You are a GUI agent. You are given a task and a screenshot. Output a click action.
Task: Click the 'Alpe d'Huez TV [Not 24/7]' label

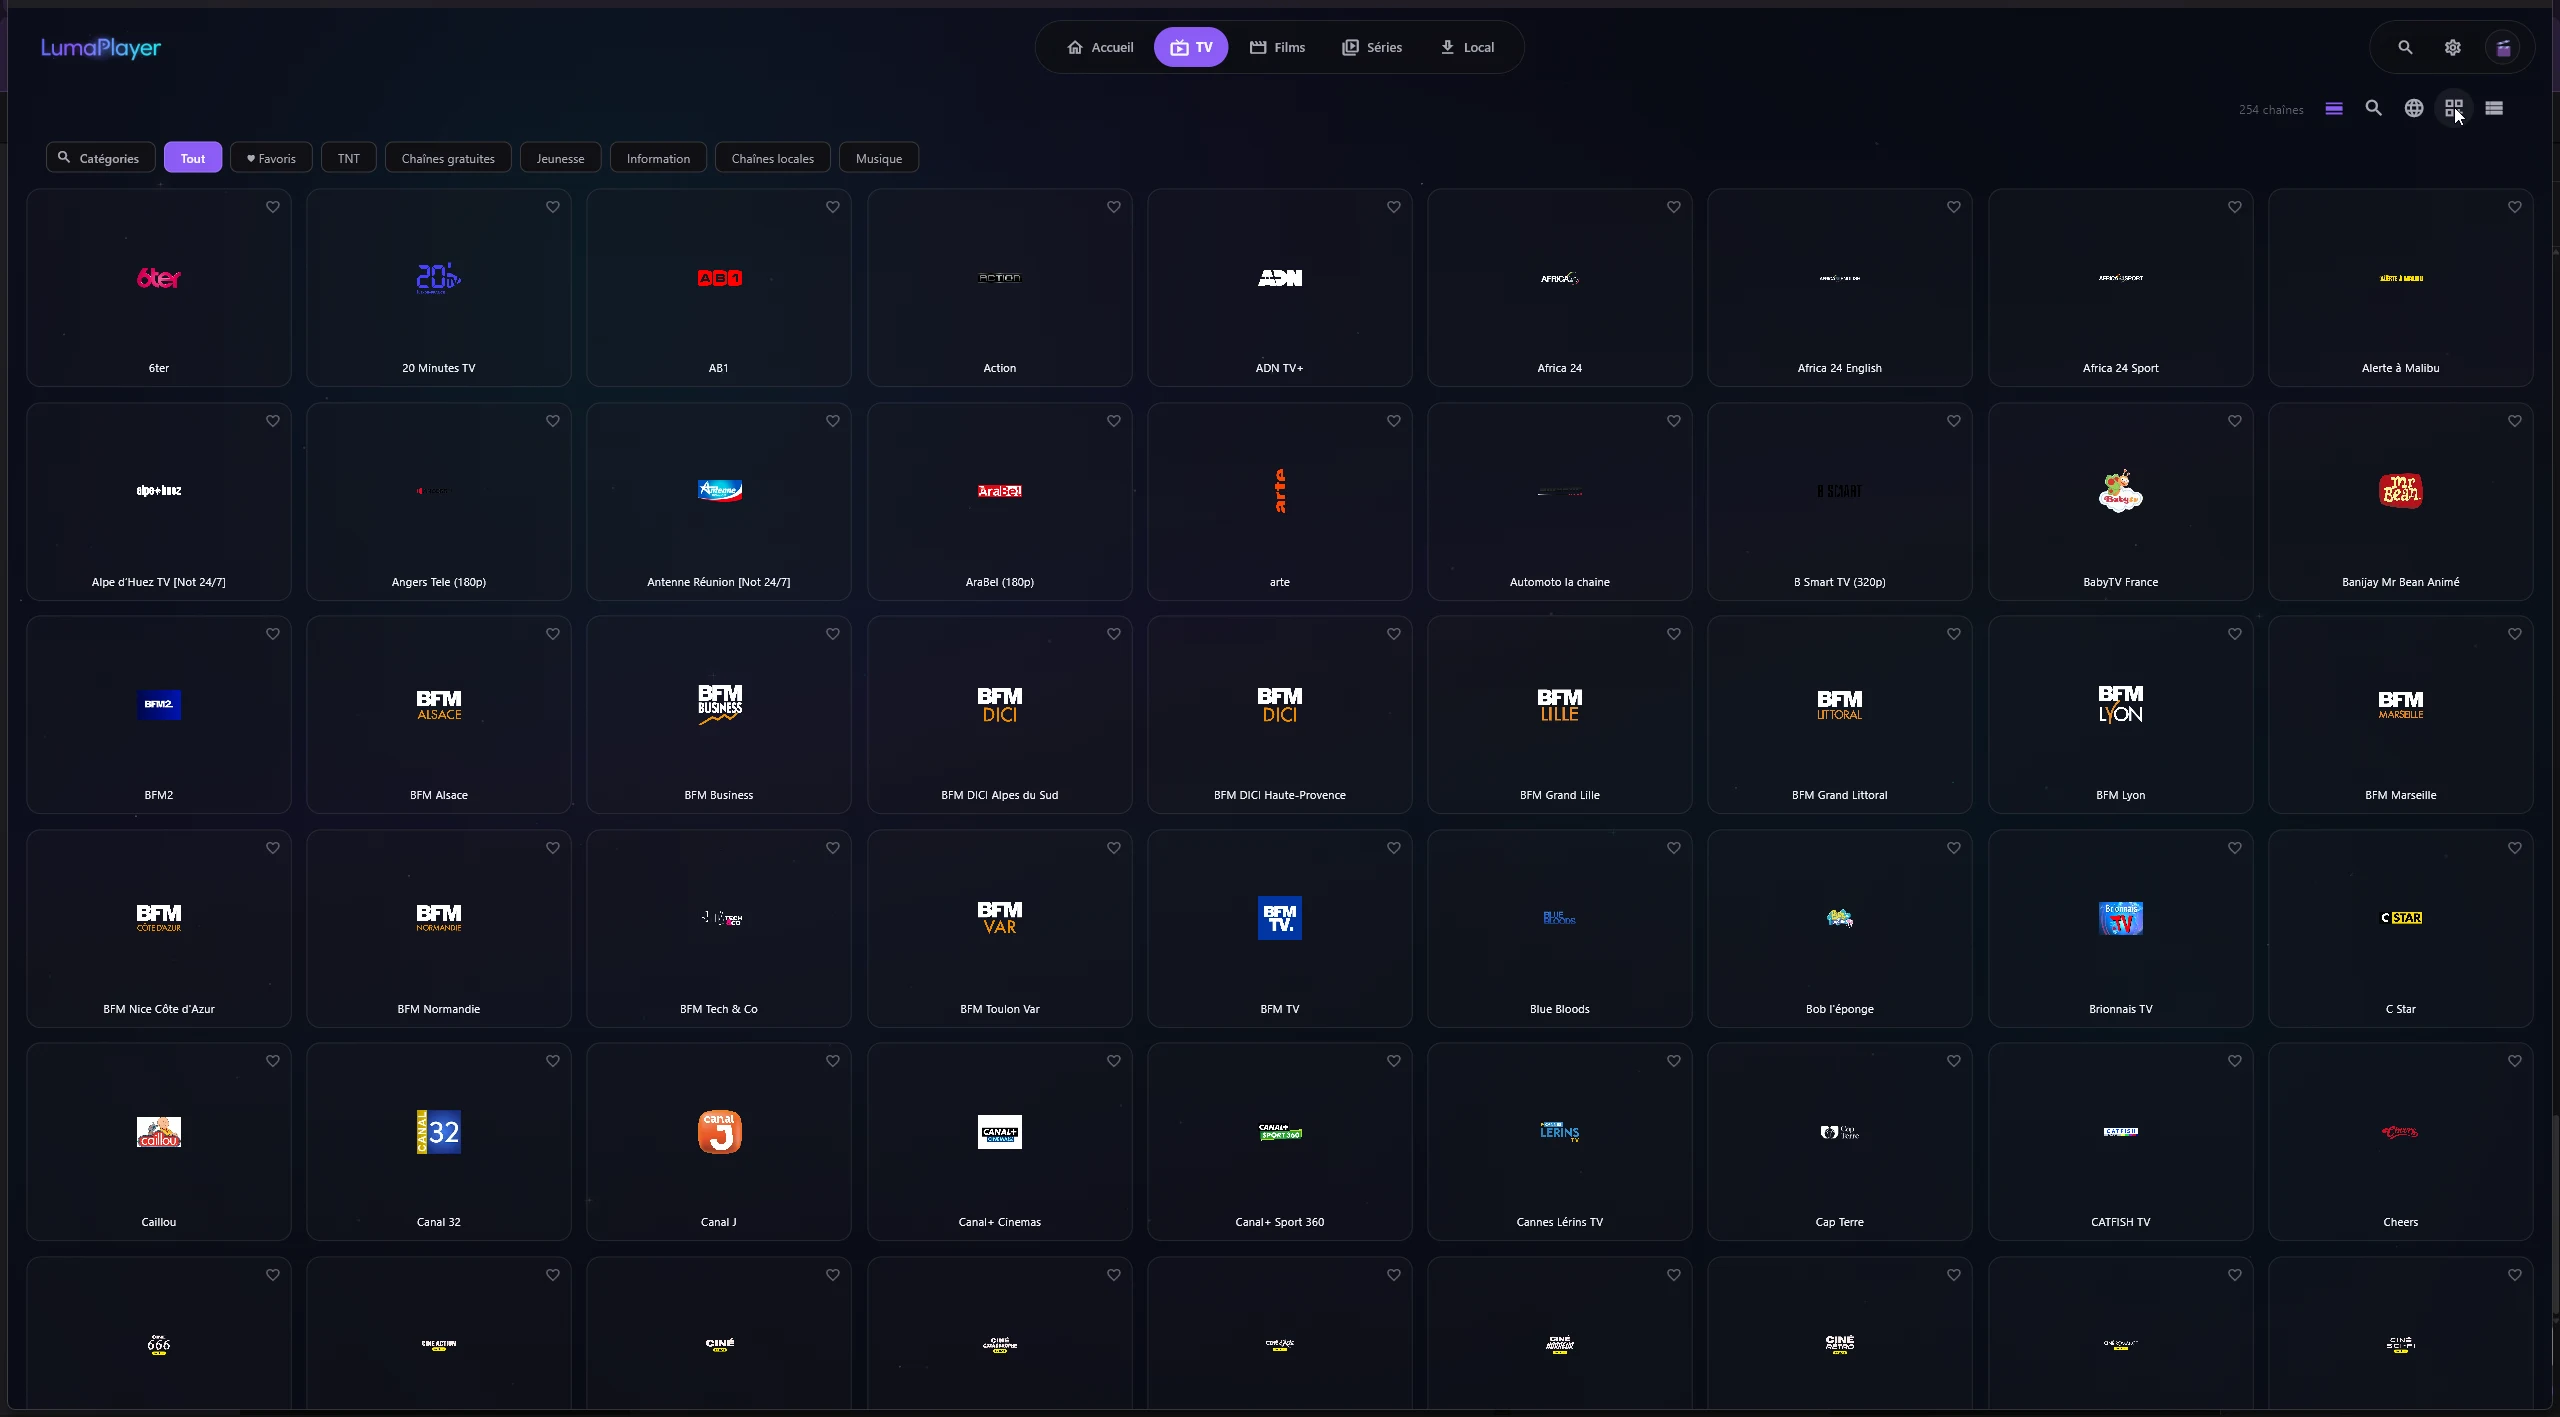[159, 582]
